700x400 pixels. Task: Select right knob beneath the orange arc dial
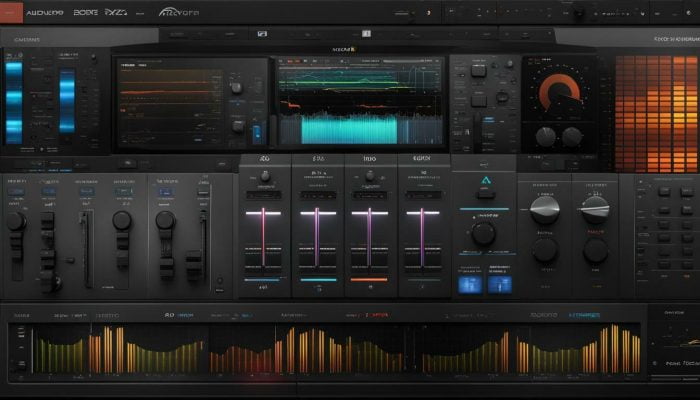(x=572, y=136)
